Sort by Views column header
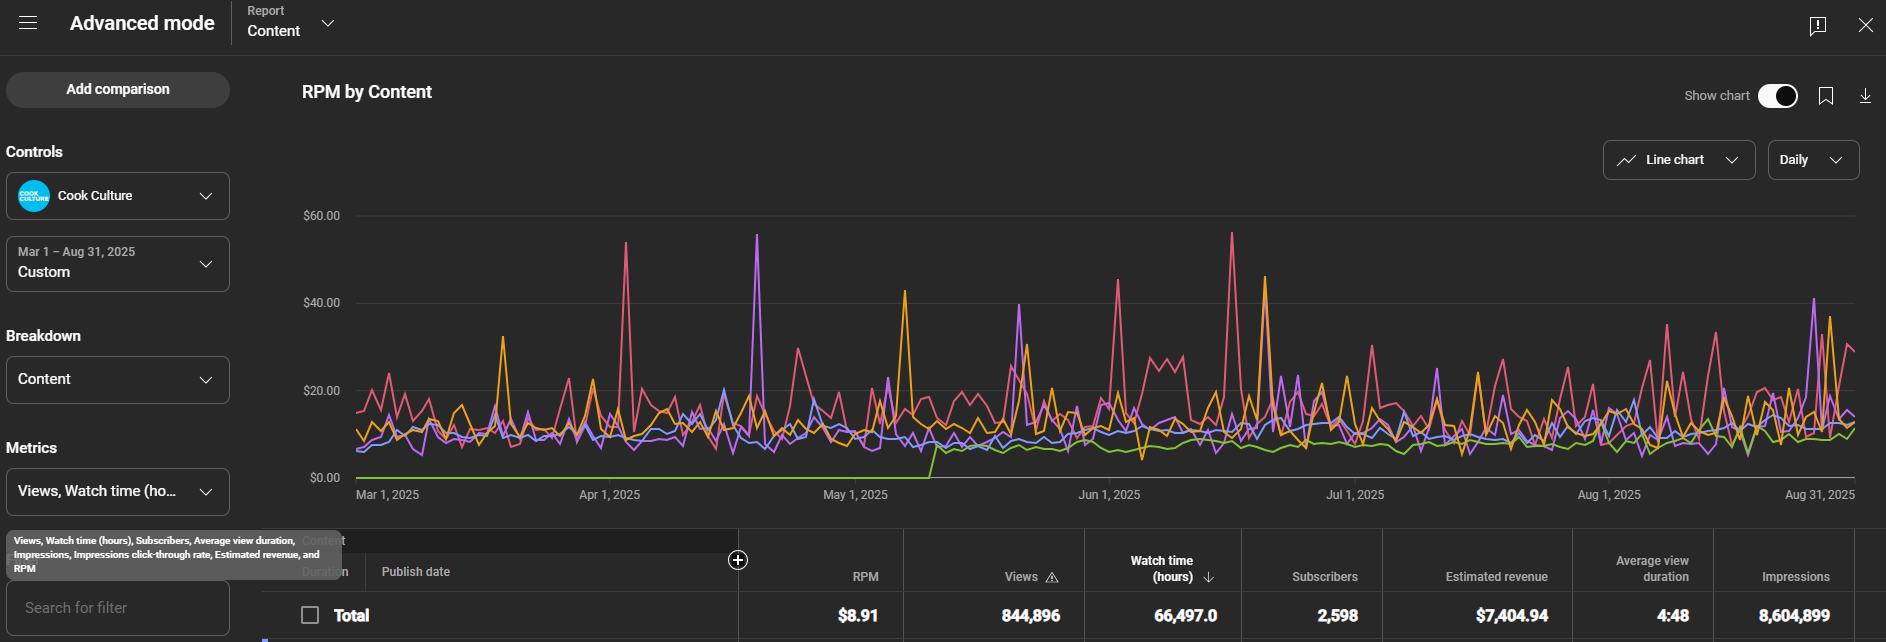Viewport: 1886px width, 642px height. [x=1021, y=577]
